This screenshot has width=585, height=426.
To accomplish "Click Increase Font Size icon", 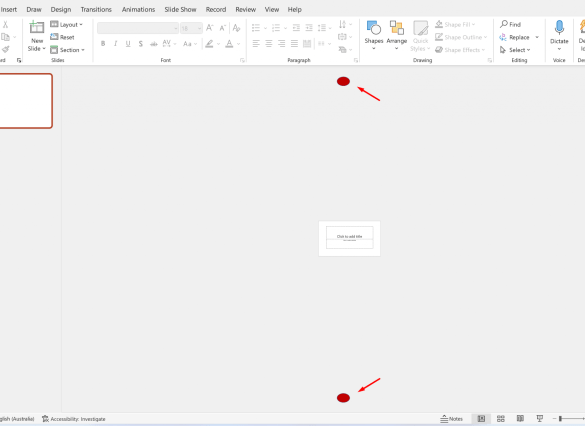I will click(x=210, y=28).
